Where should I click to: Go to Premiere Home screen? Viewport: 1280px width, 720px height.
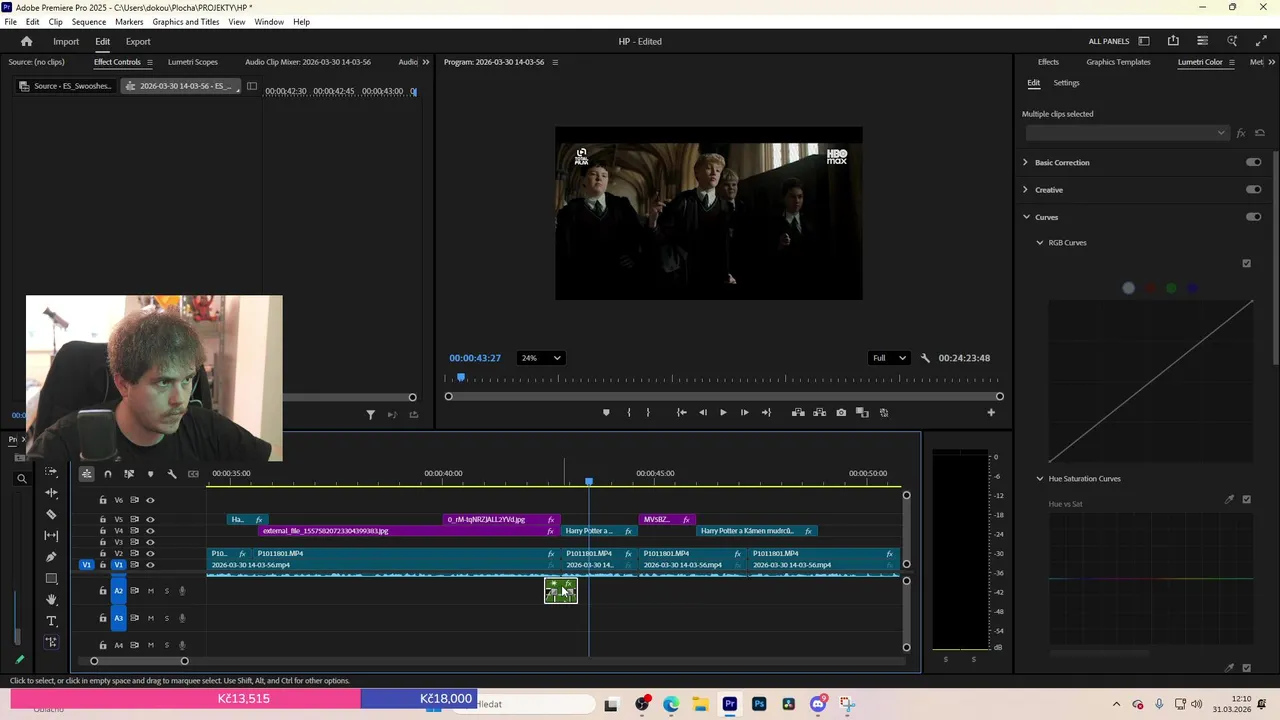(x=27, y=41)
